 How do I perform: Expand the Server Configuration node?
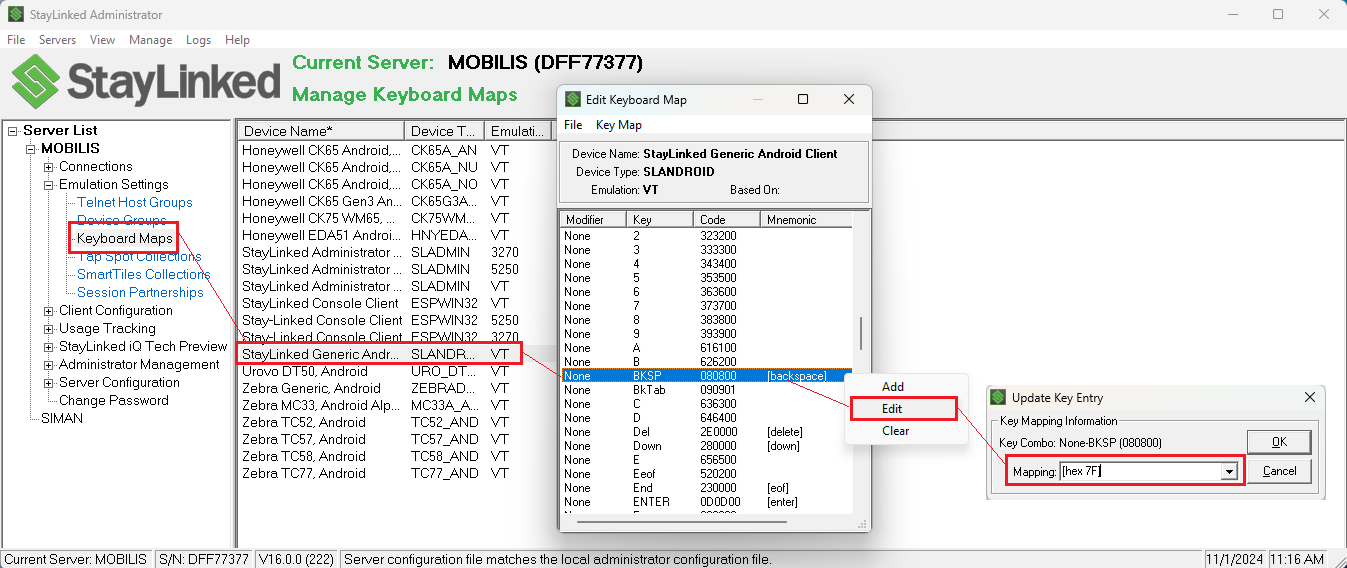tap(49, 383)
